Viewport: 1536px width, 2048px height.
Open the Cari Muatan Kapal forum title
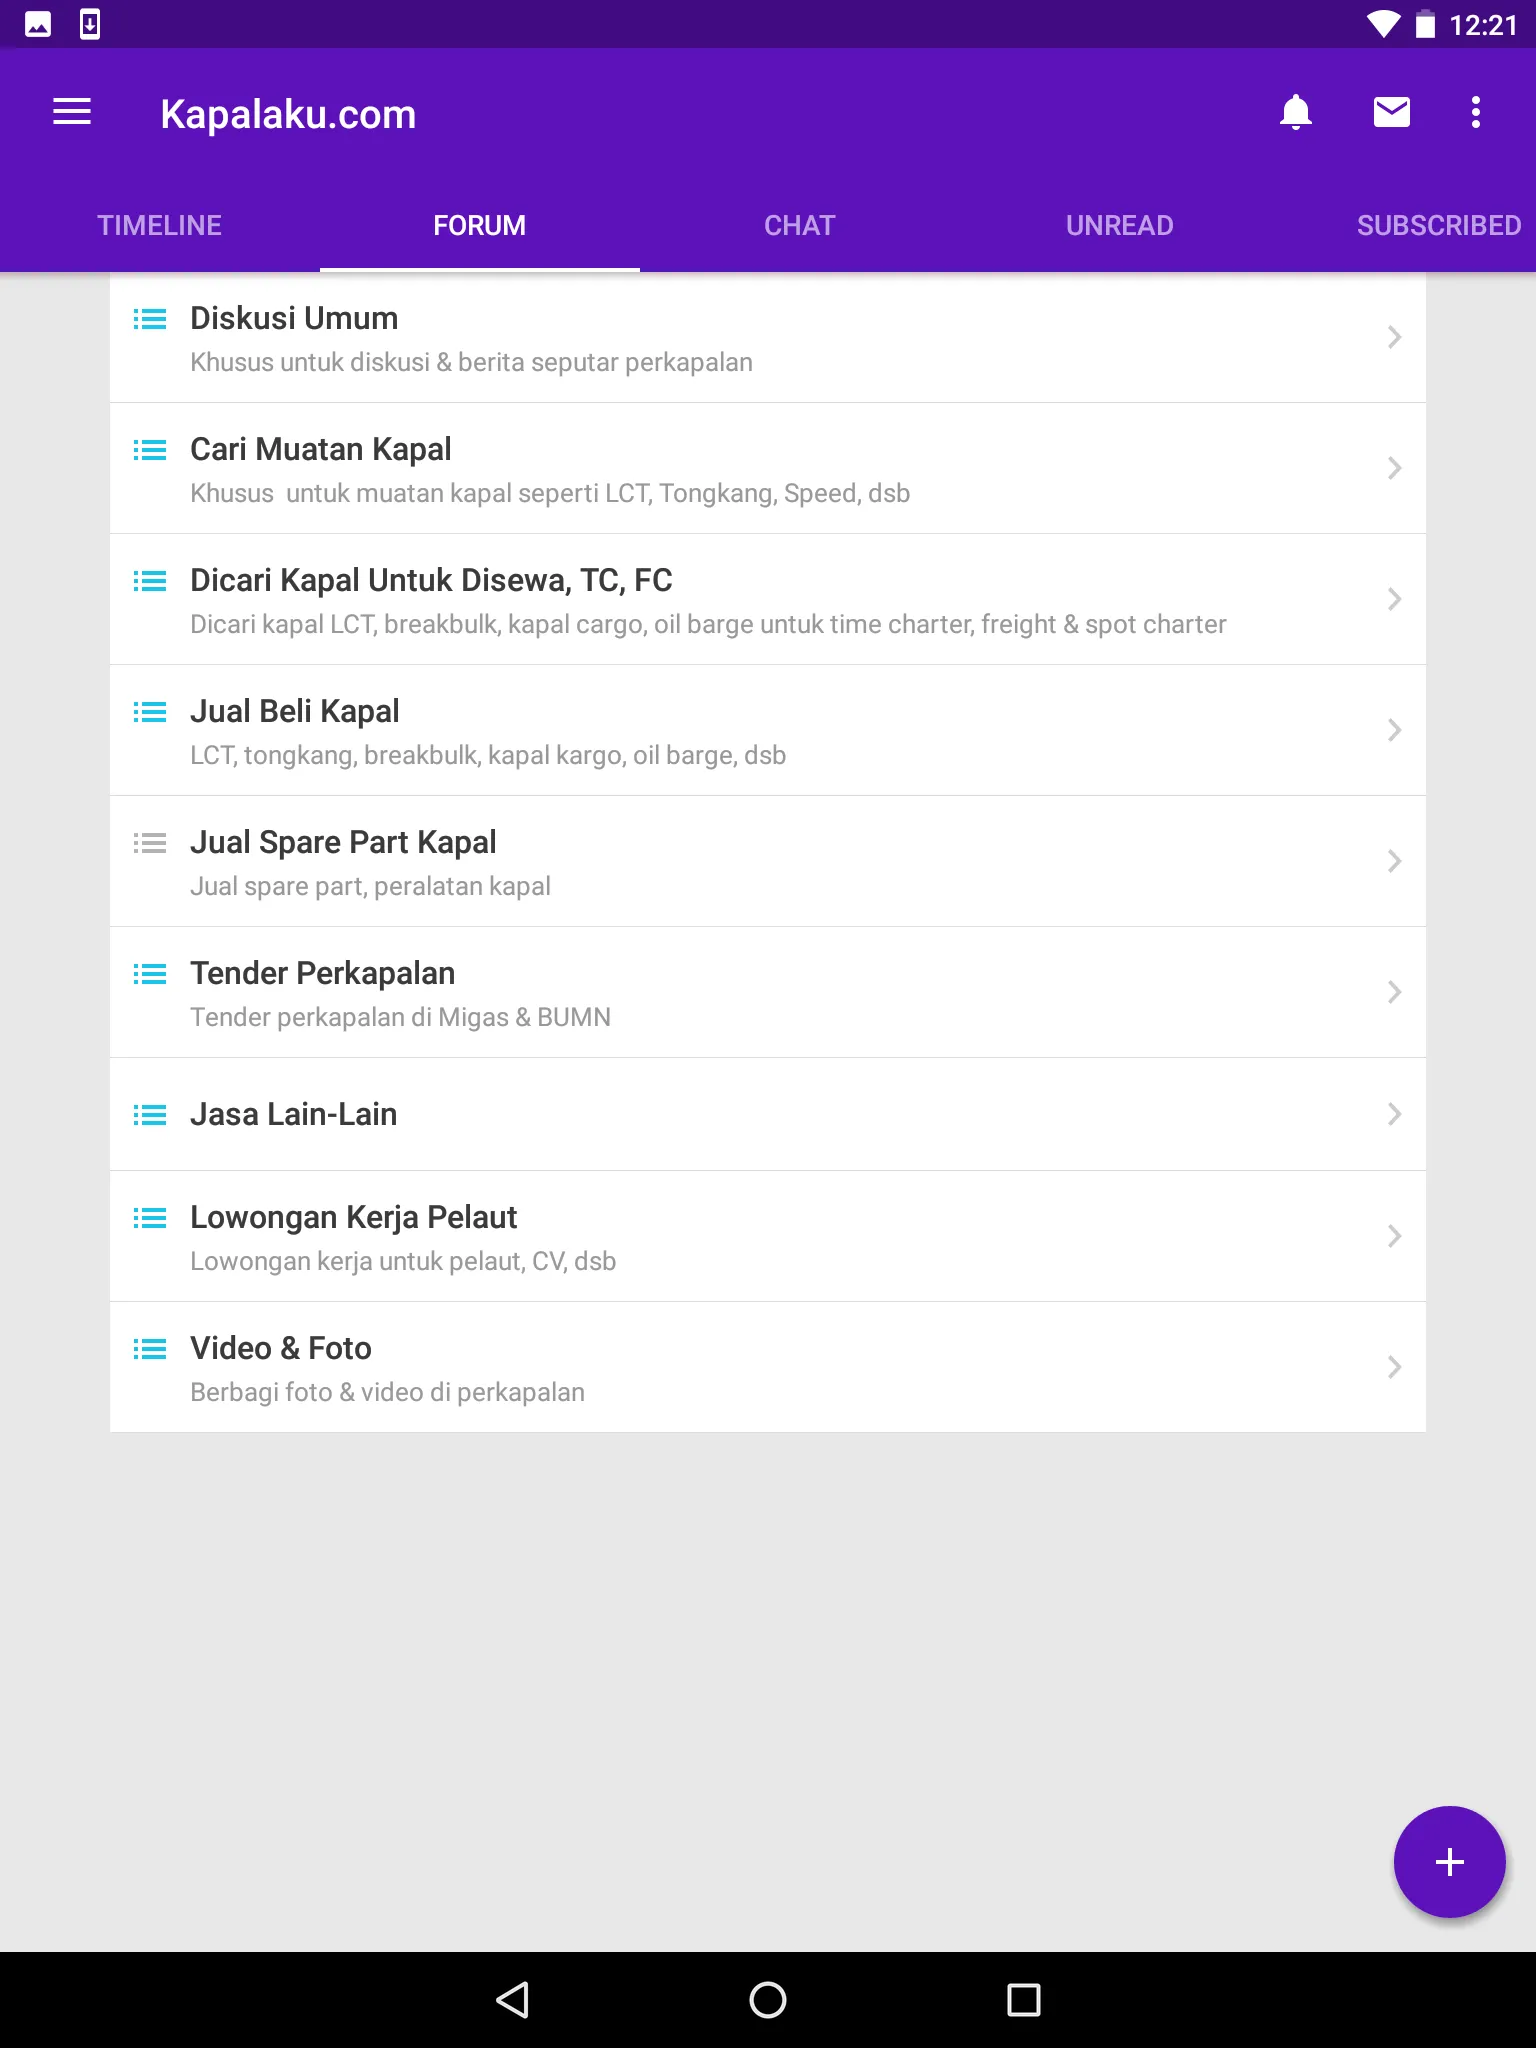(321, 449)
